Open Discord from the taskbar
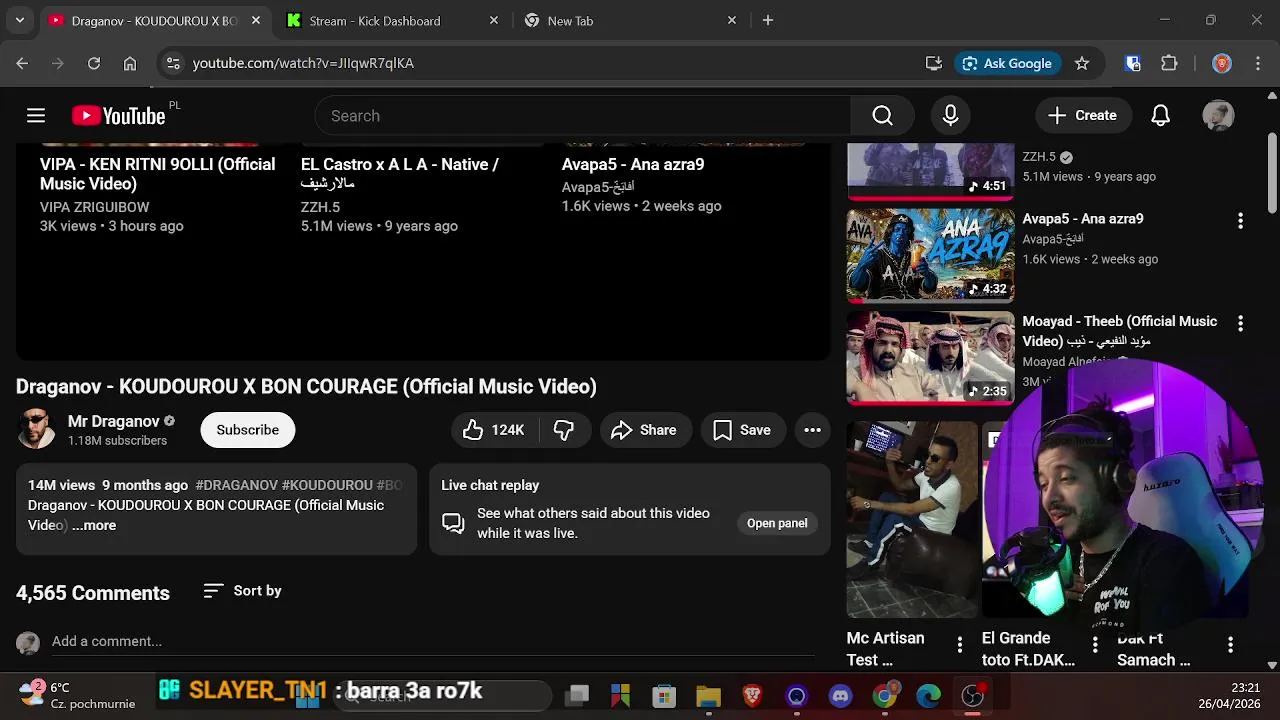This screenshot has height=720, width=1280. pos(840,696)
